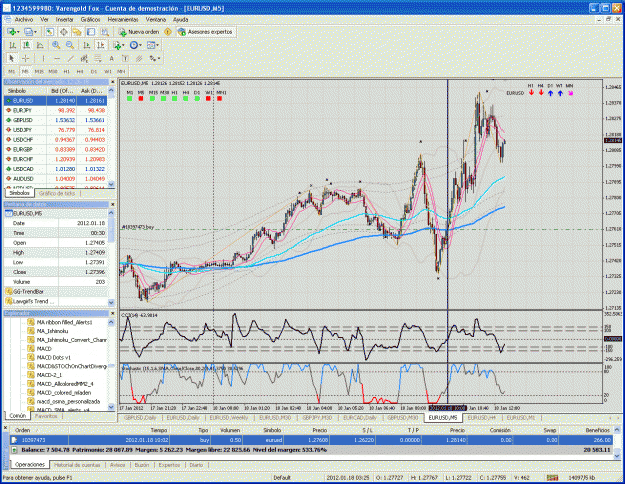
Task: Toggle the Terminal panel toolbar icon
Action: [x=91, y=32]
